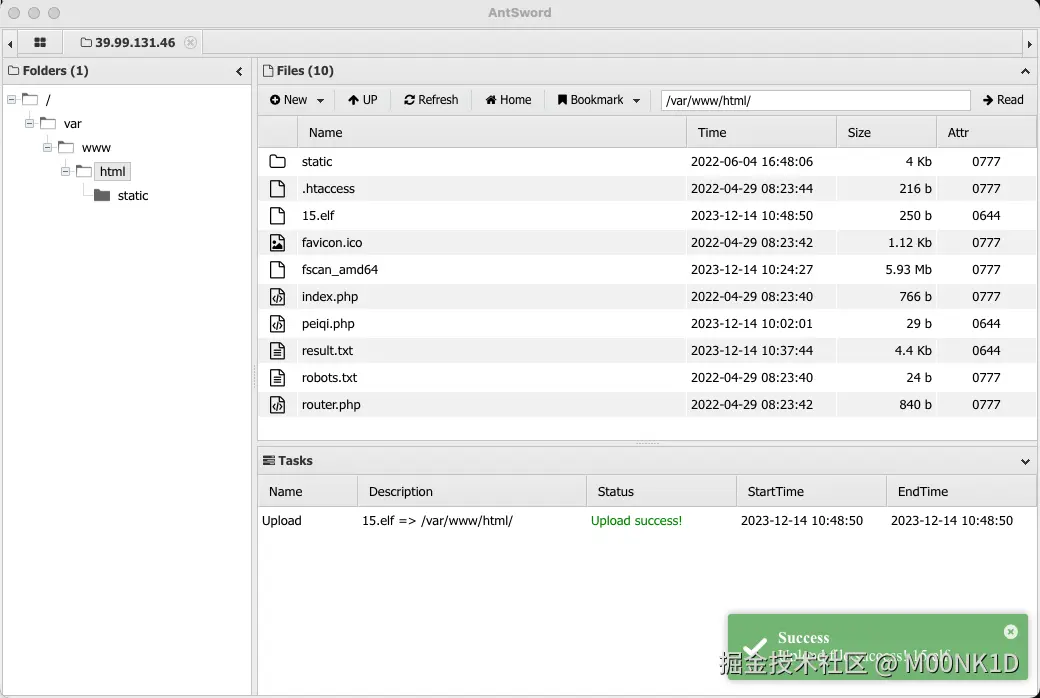The width and height of the screenshot is (1040, 698).
Task: Sort files by Time column
Action: coord(761,133)
